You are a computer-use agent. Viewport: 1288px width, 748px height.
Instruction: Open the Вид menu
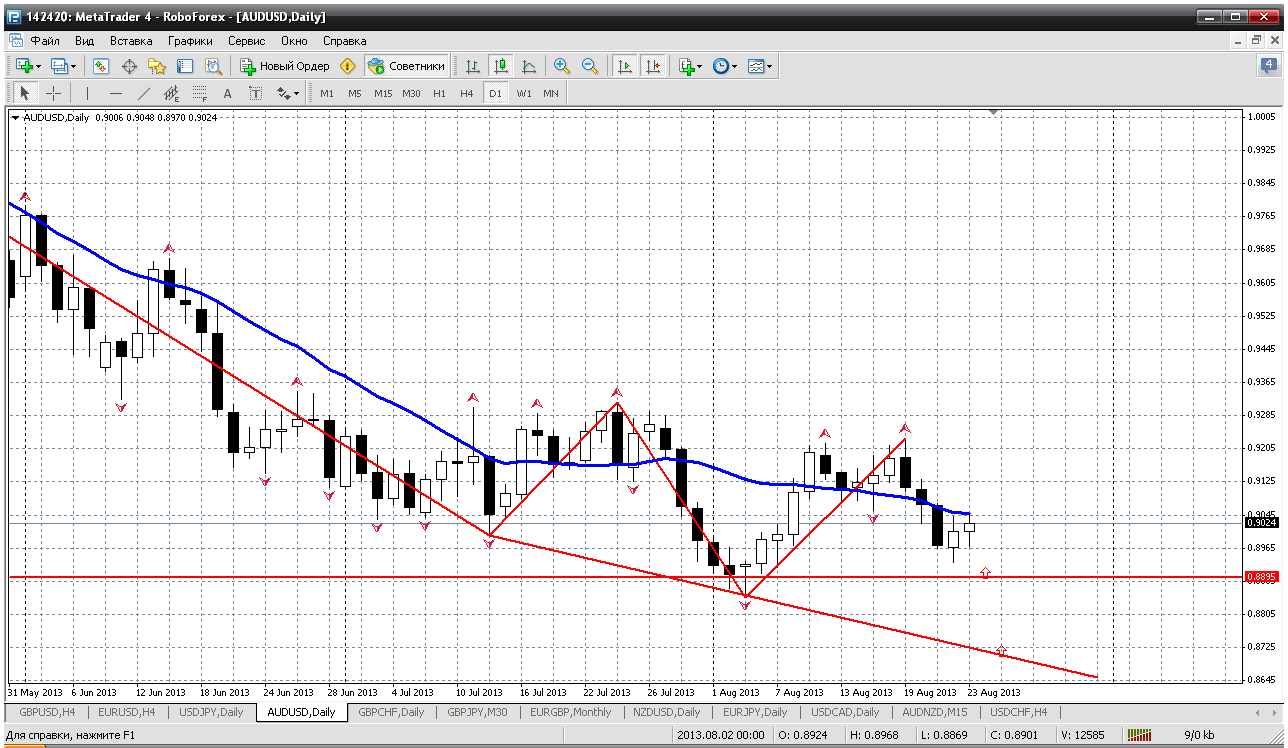pyautogui.click(x=84, y=41)
